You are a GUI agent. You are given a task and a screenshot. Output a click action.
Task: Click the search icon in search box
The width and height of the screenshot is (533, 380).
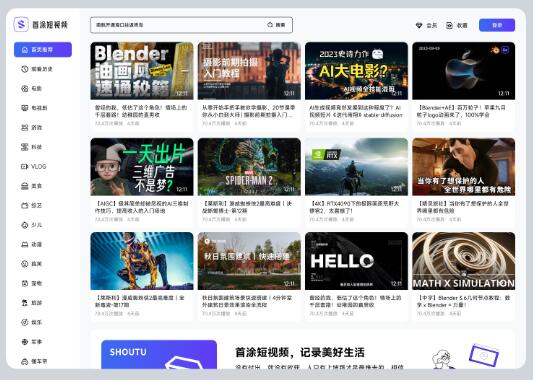(270, 25)
